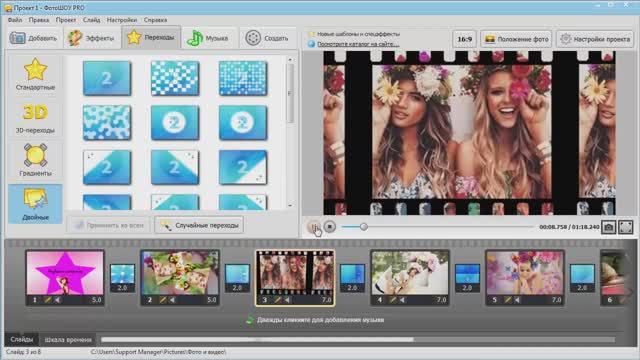640x360 pixels.
Task: Choose the dotted mosaic transition thumbnail
Action: coord(243,78)
